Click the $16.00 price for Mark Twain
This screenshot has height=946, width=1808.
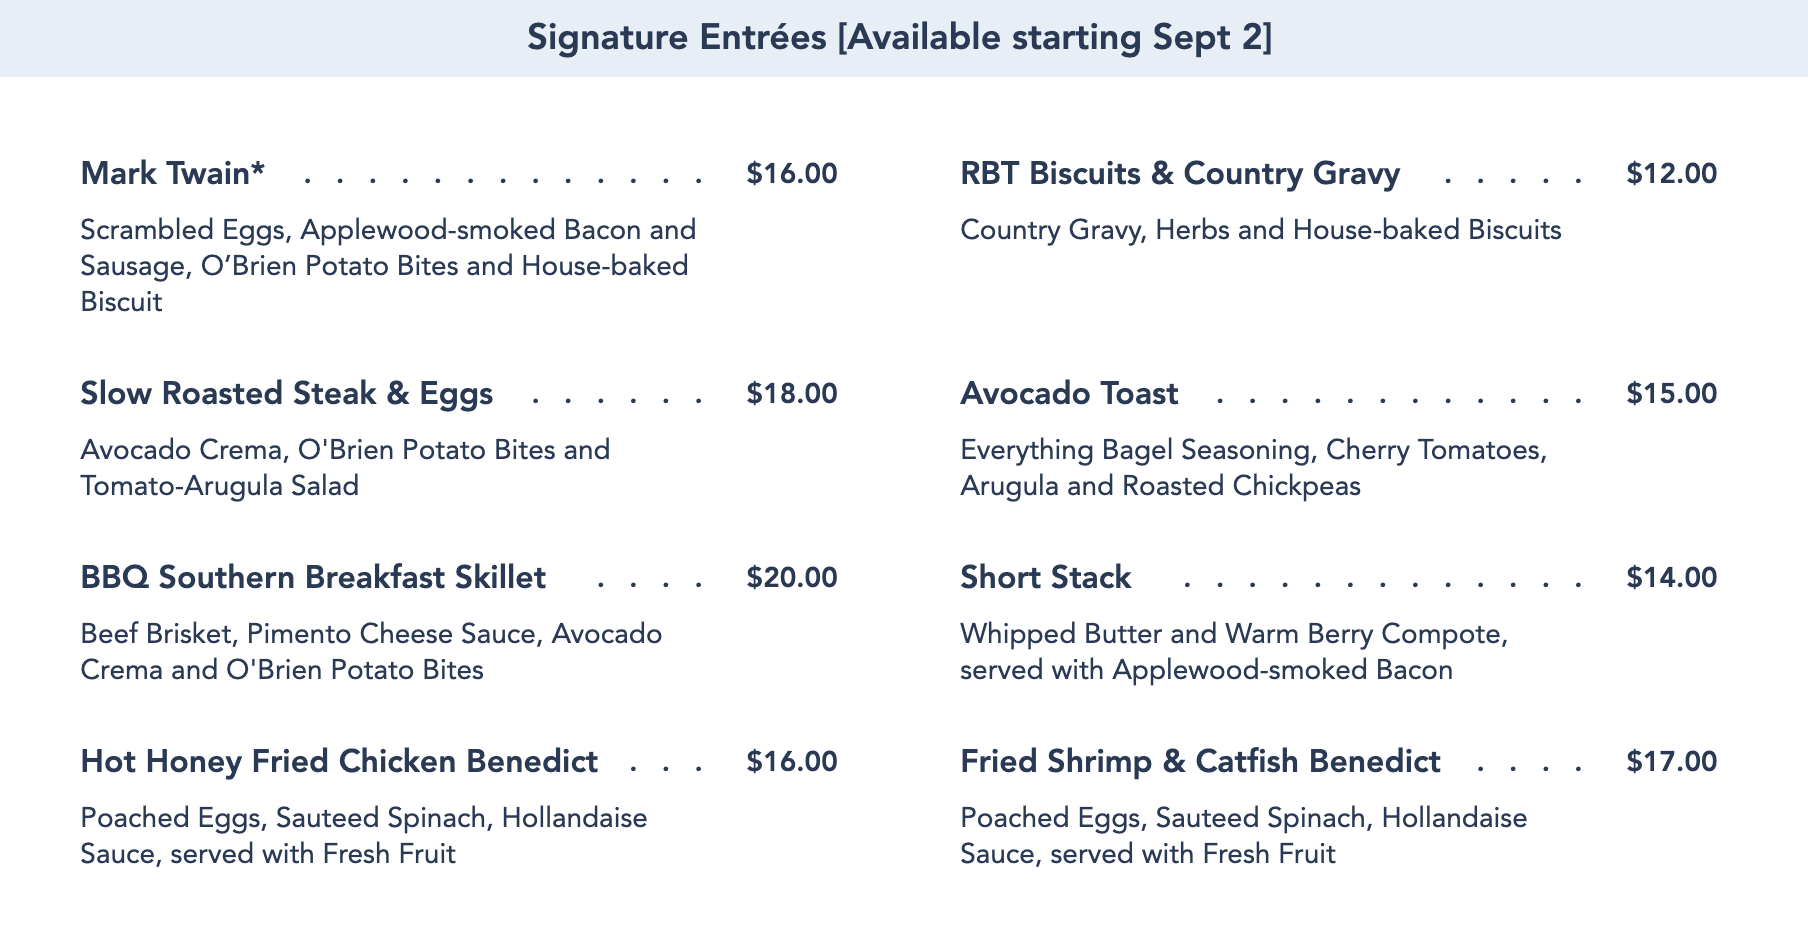click(791, 174)
